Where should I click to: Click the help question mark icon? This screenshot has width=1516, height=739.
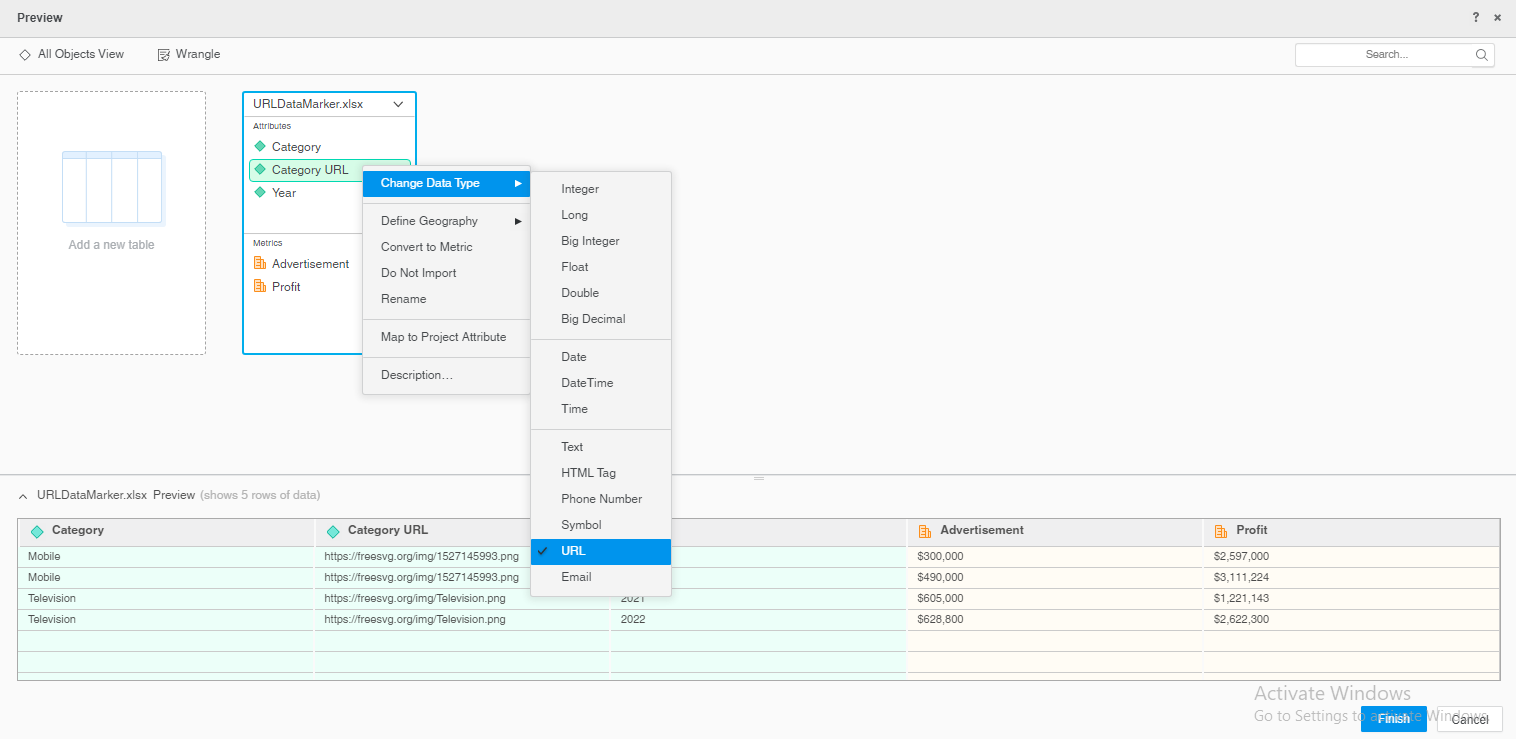point(1475,17)
